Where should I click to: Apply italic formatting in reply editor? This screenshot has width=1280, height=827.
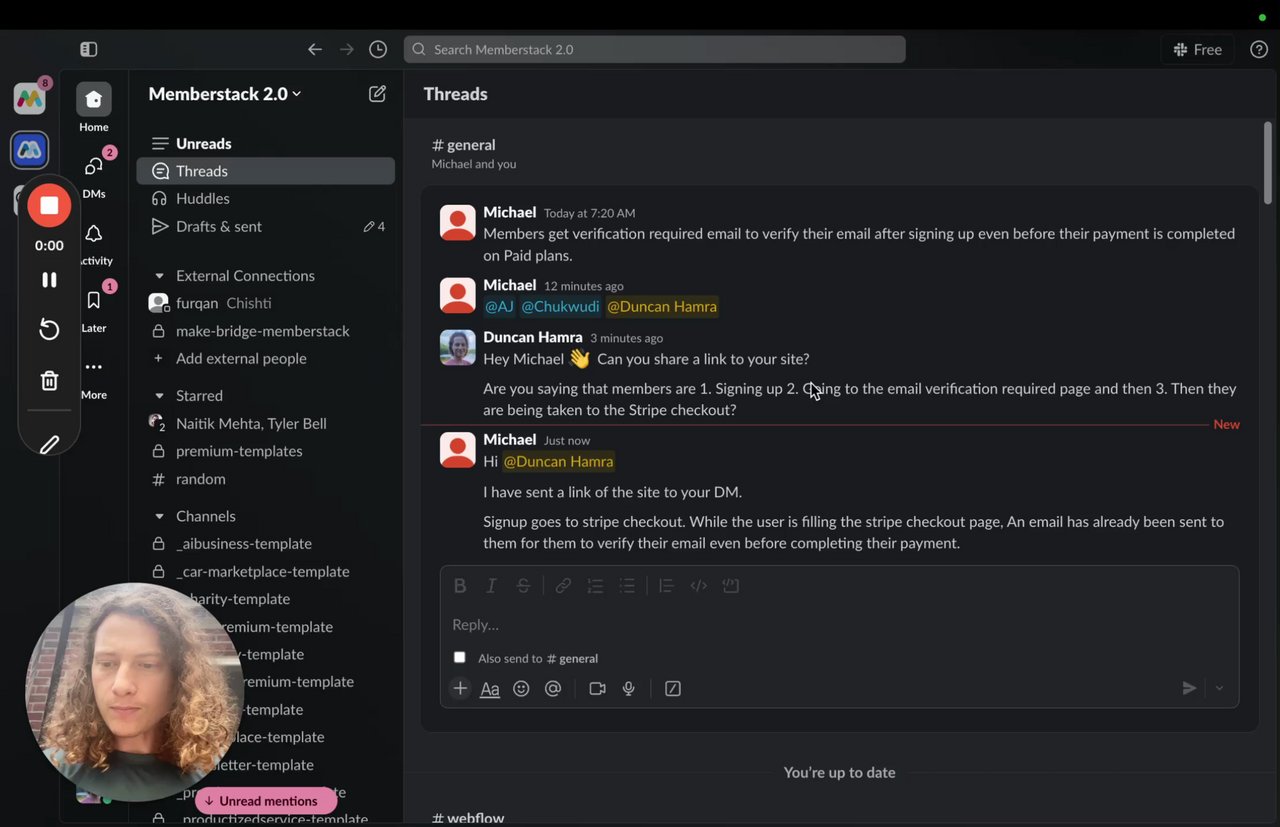pos(491,586)
